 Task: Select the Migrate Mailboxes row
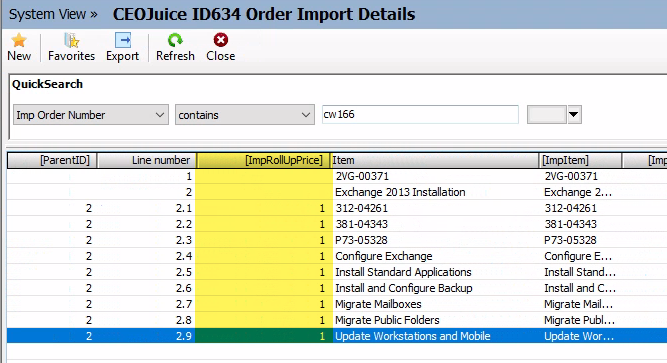point(336,304)
